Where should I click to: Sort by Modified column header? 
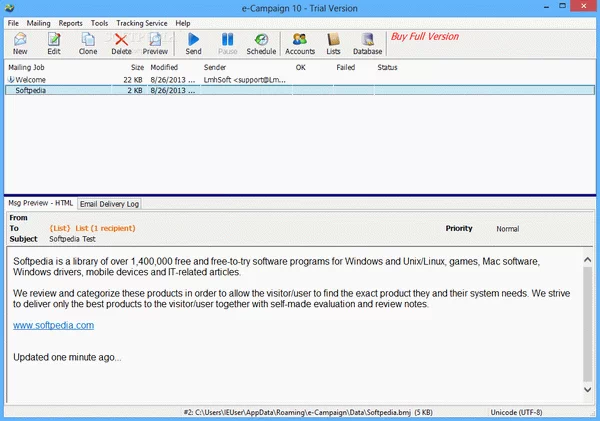(x=164, y=67)
